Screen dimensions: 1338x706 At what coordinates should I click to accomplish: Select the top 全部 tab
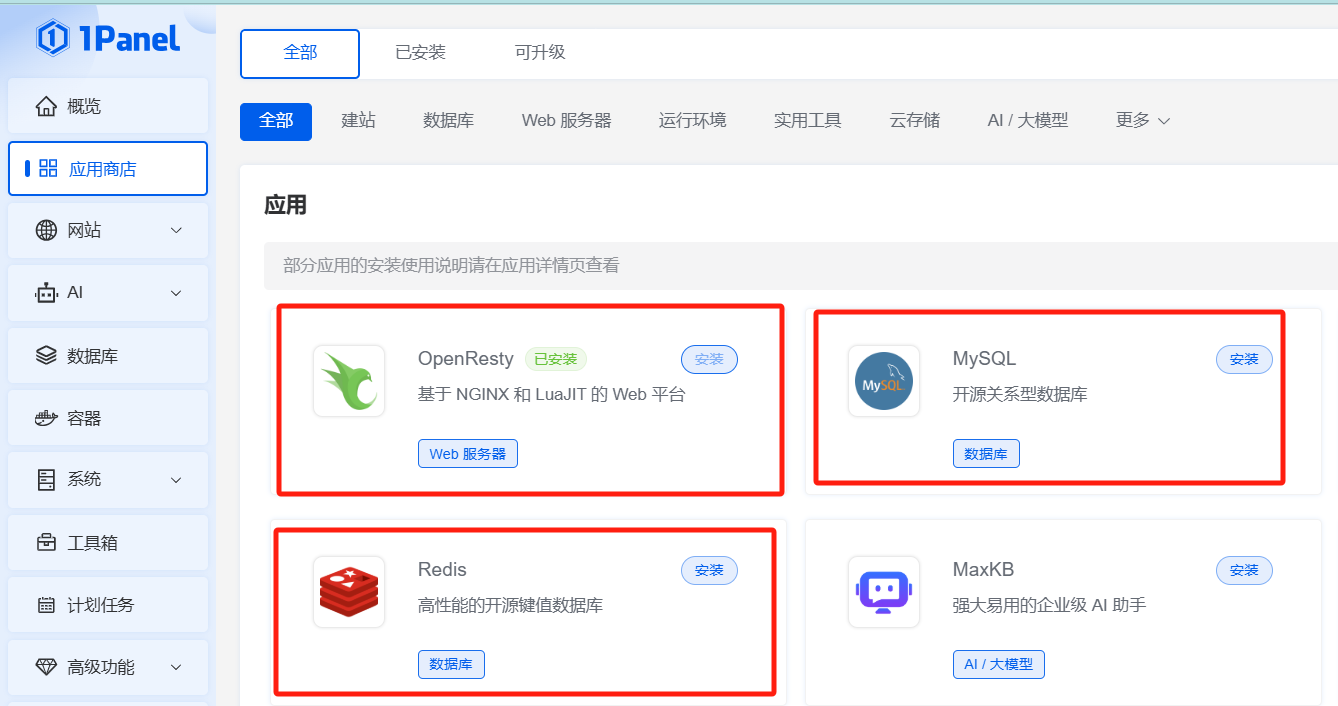coord(300,53)
